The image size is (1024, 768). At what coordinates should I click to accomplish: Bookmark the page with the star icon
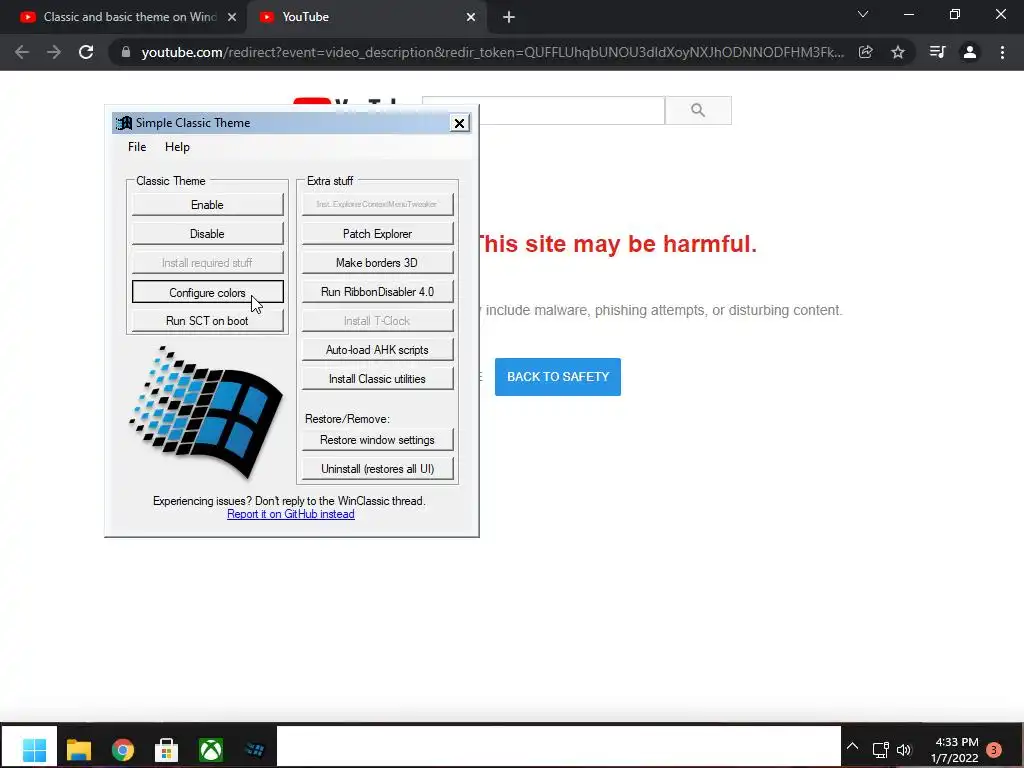point(898,52)
